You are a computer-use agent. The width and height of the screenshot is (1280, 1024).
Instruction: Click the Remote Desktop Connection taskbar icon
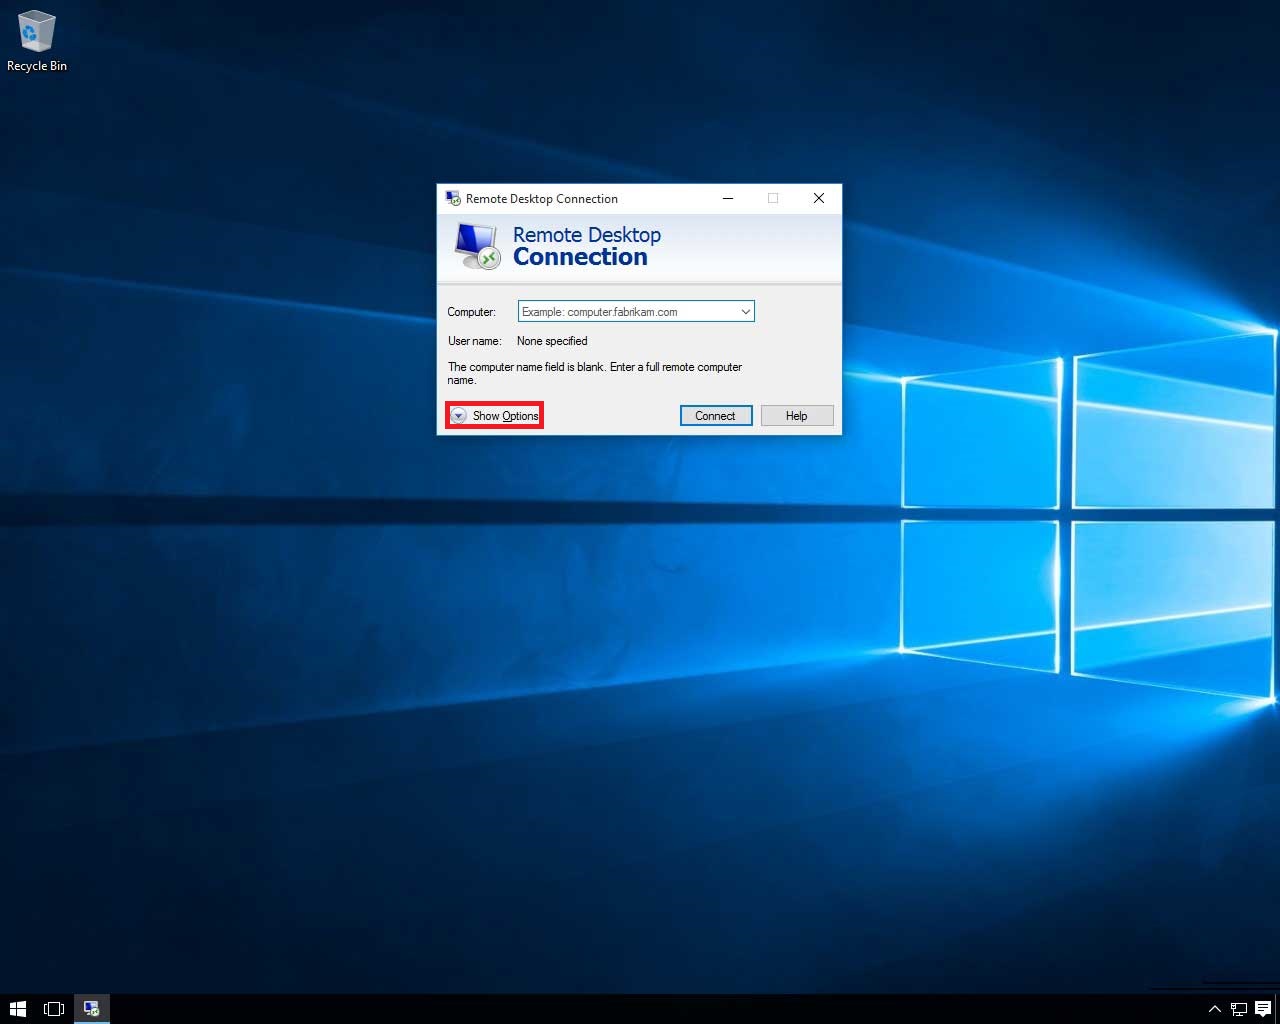click(x=91, y=1009)
